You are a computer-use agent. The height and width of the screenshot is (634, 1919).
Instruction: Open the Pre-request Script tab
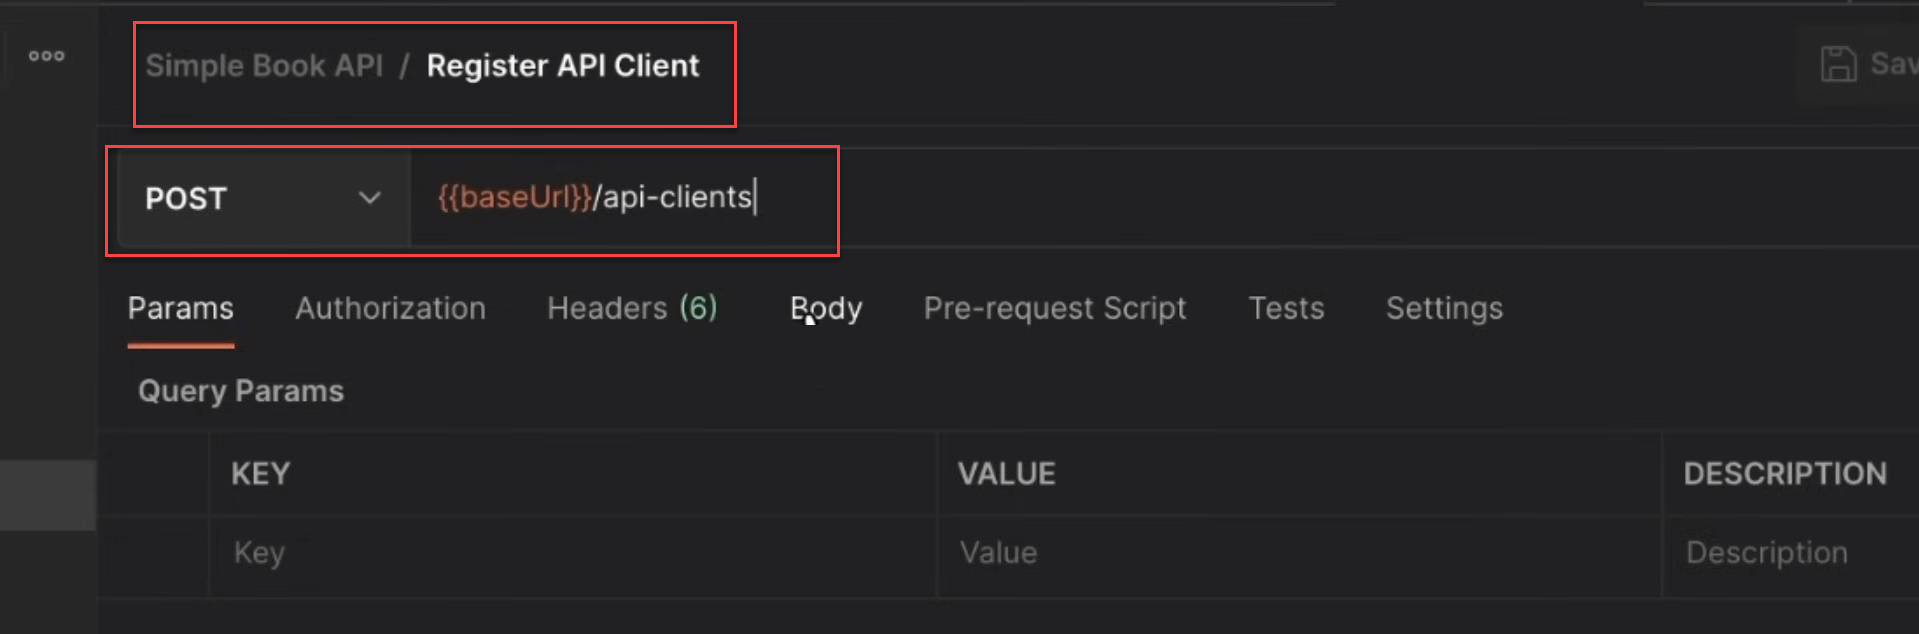pos(1053,308)
